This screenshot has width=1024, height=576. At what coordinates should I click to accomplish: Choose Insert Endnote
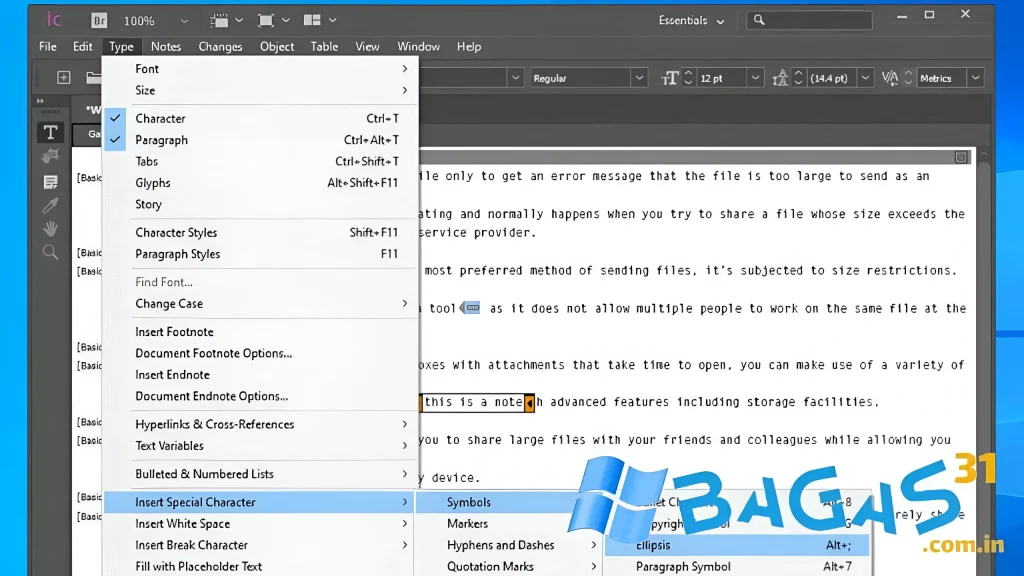point(260,375)
